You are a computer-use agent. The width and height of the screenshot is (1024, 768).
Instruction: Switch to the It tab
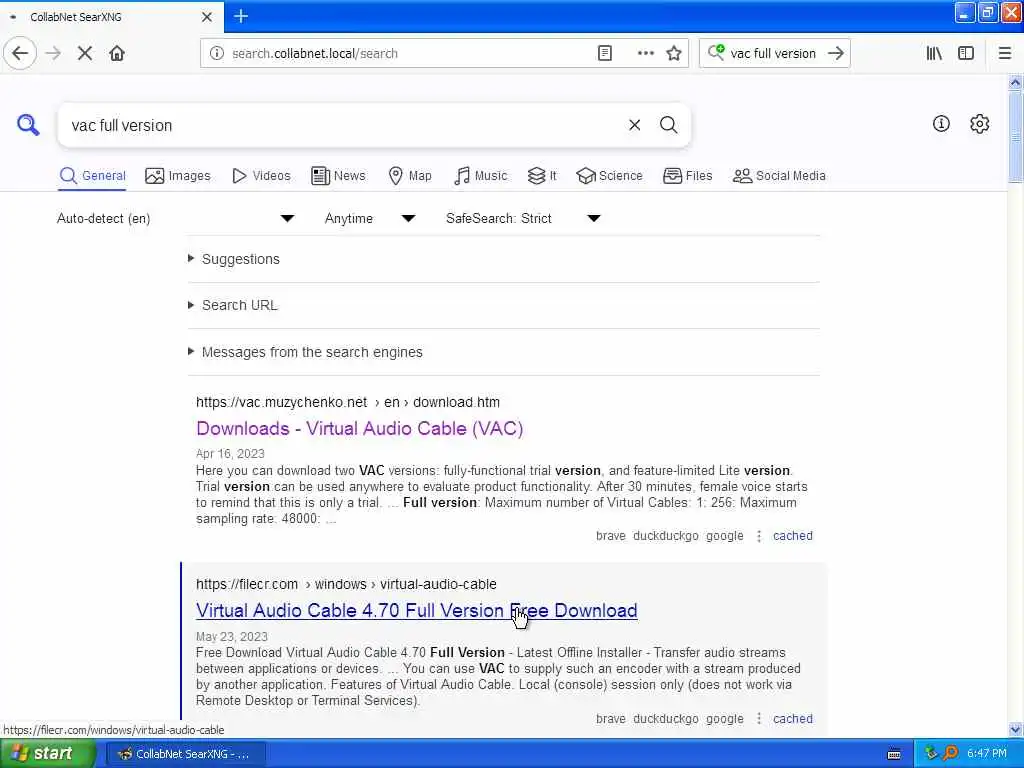(x=542, y=176)
